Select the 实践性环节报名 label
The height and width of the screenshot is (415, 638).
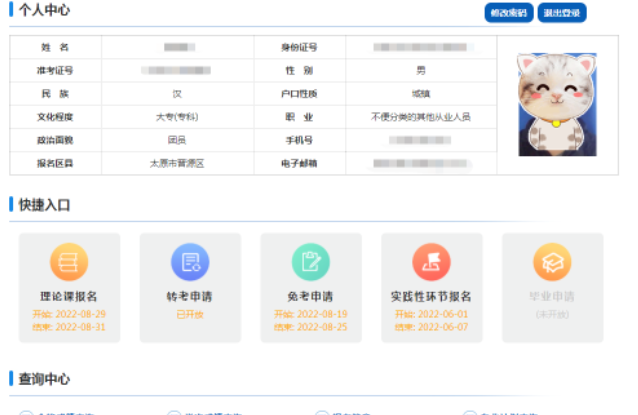tap(431, 297)
